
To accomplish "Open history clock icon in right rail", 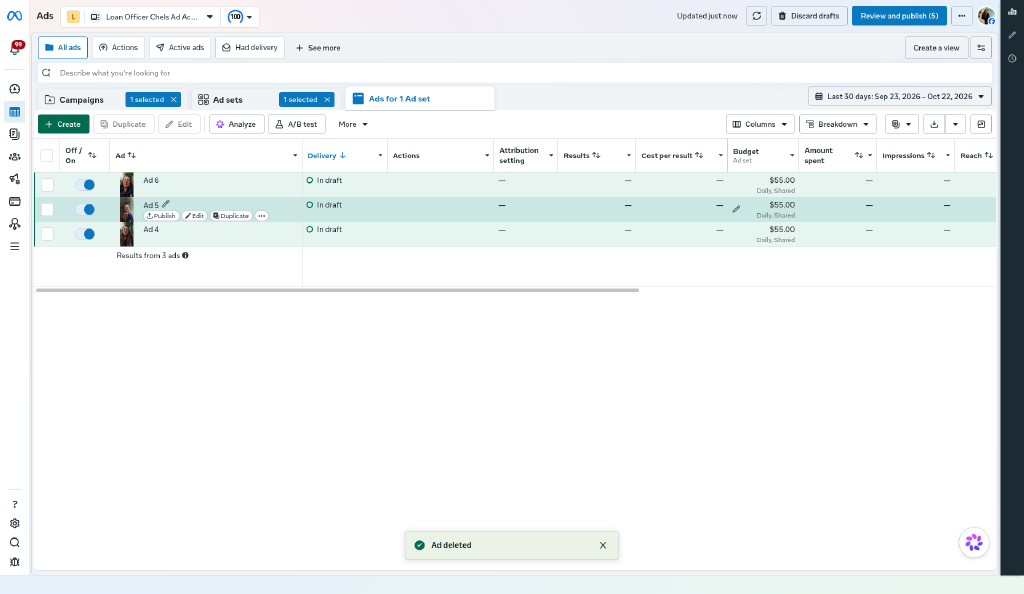I will pos(1012,58).
